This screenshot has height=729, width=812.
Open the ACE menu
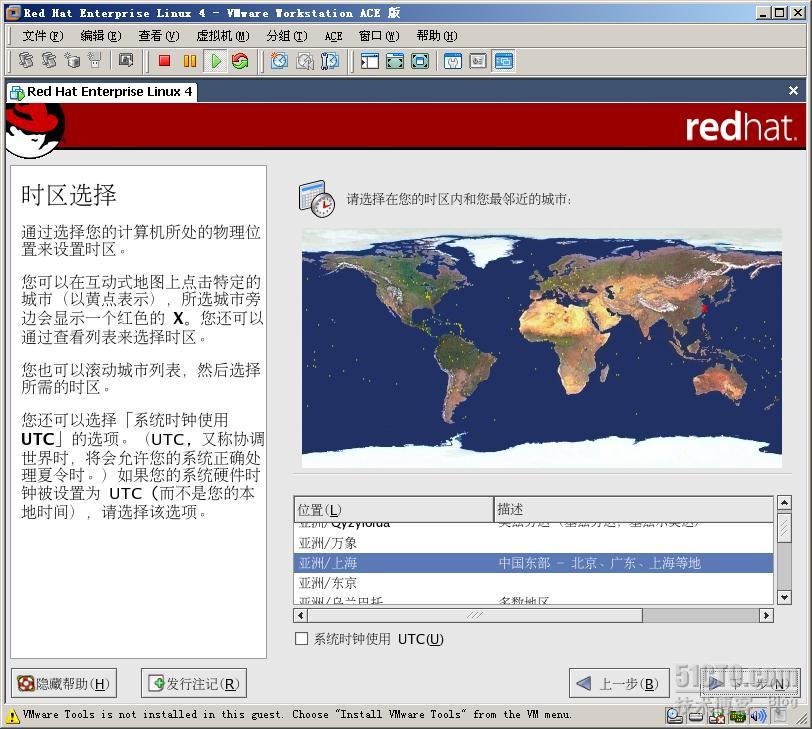click(x=334, y=36)
